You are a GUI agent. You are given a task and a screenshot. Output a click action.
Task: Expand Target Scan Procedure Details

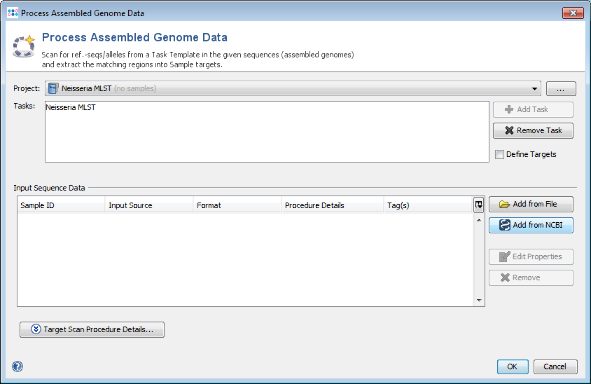[92, 329]
